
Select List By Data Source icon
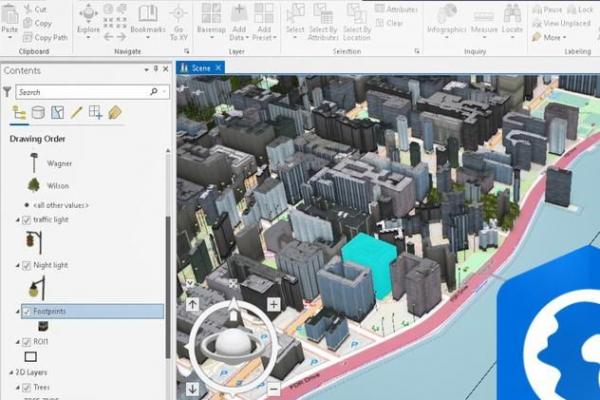pyautogui.click(x=38, y=112)
